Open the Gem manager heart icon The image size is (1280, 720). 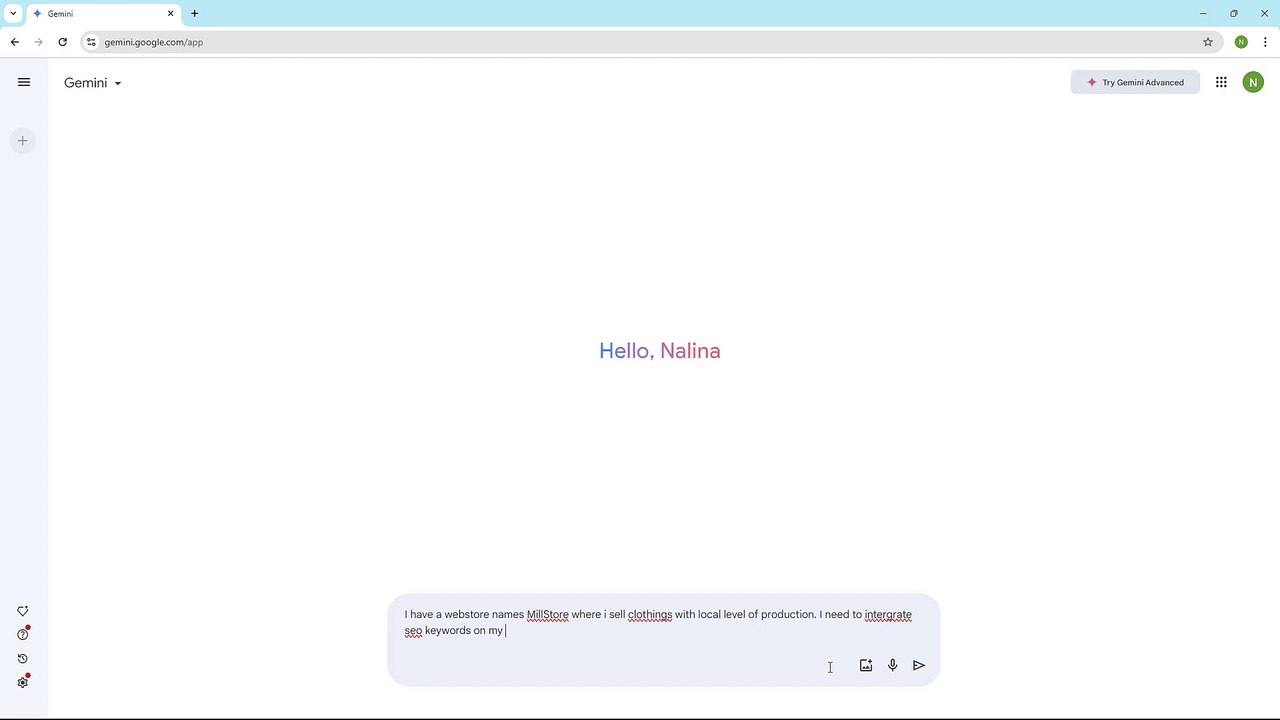(23, 611)
